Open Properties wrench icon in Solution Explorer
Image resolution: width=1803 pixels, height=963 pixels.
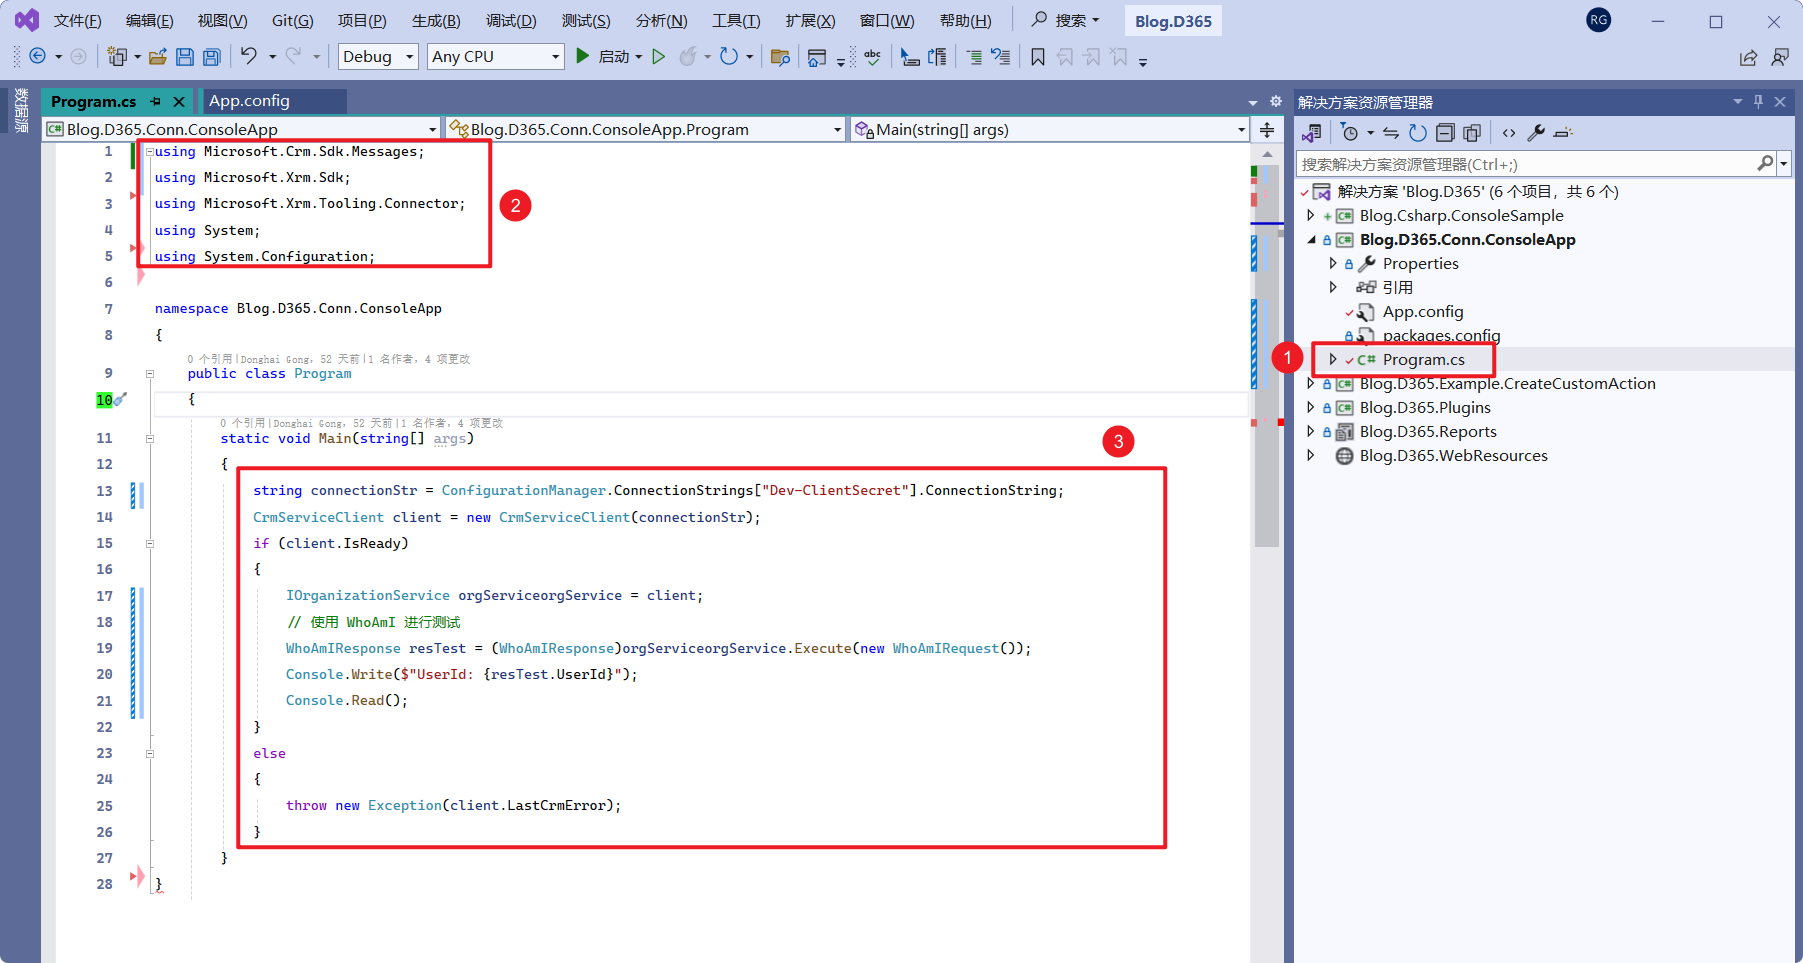tap(1536, 133)
